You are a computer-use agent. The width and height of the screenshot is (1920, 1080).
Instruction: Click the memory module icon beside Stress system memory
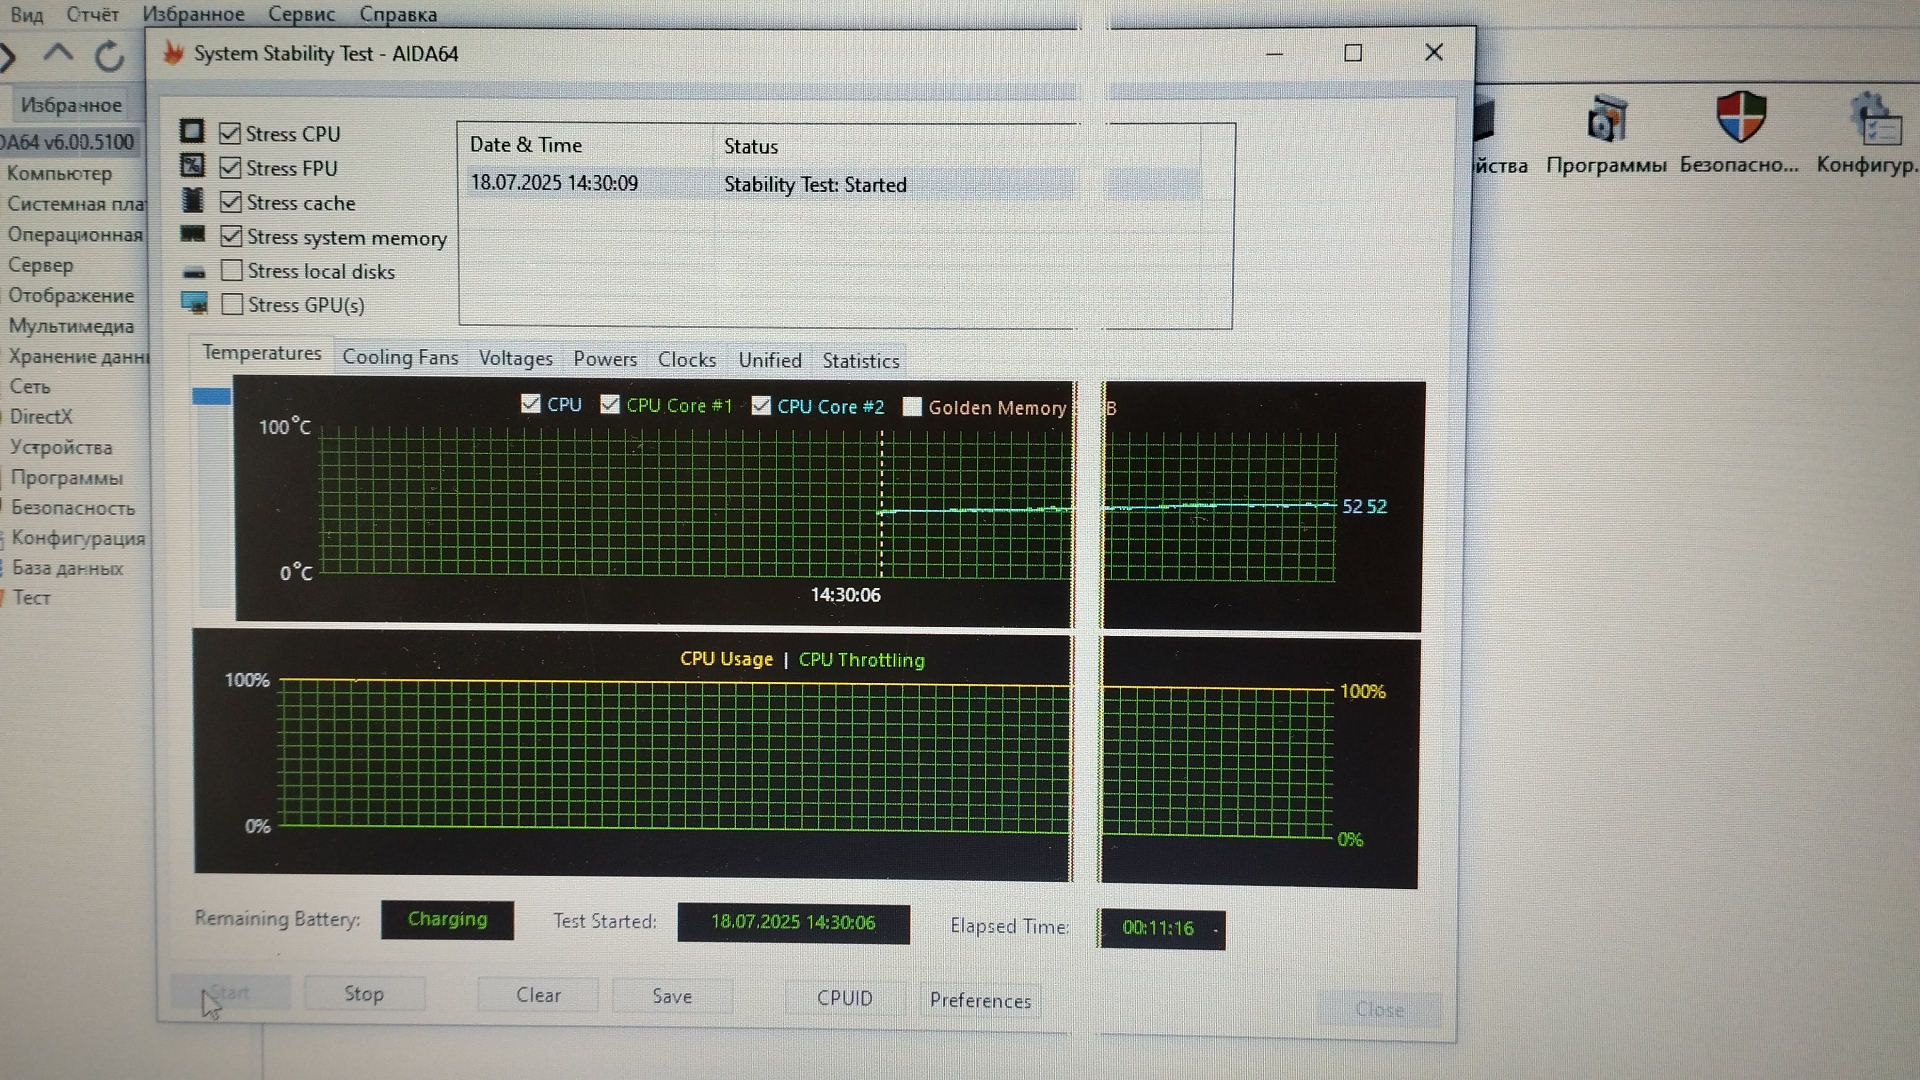click(x=192, y=235)
